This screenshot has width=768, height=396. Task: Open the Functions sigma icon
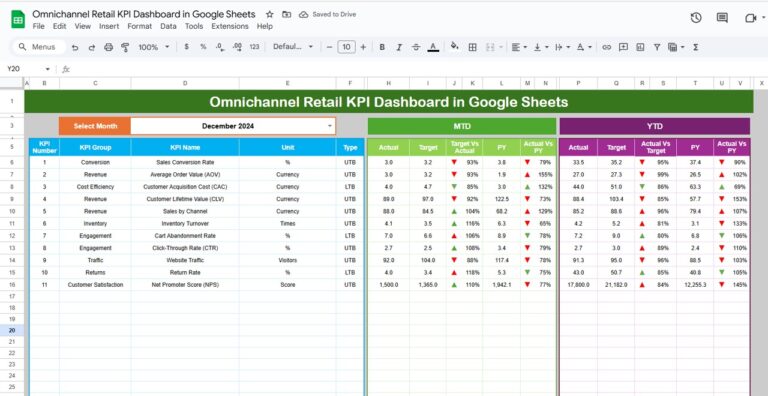696,47
